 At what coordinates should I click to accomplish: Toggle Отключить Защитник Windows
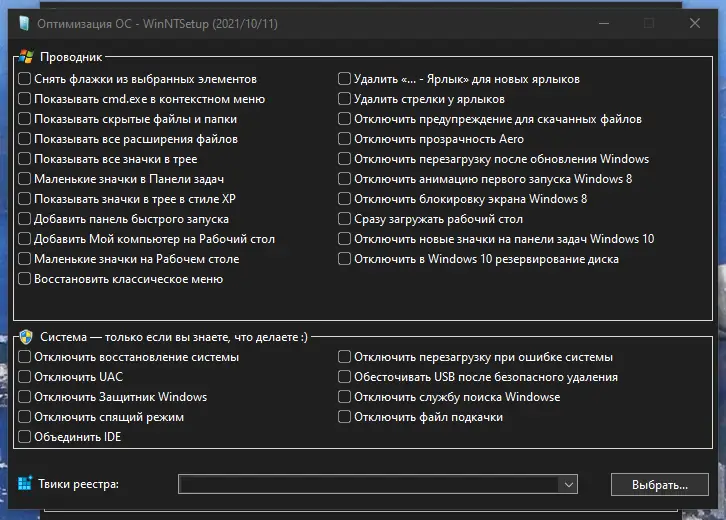coord(25,397)
